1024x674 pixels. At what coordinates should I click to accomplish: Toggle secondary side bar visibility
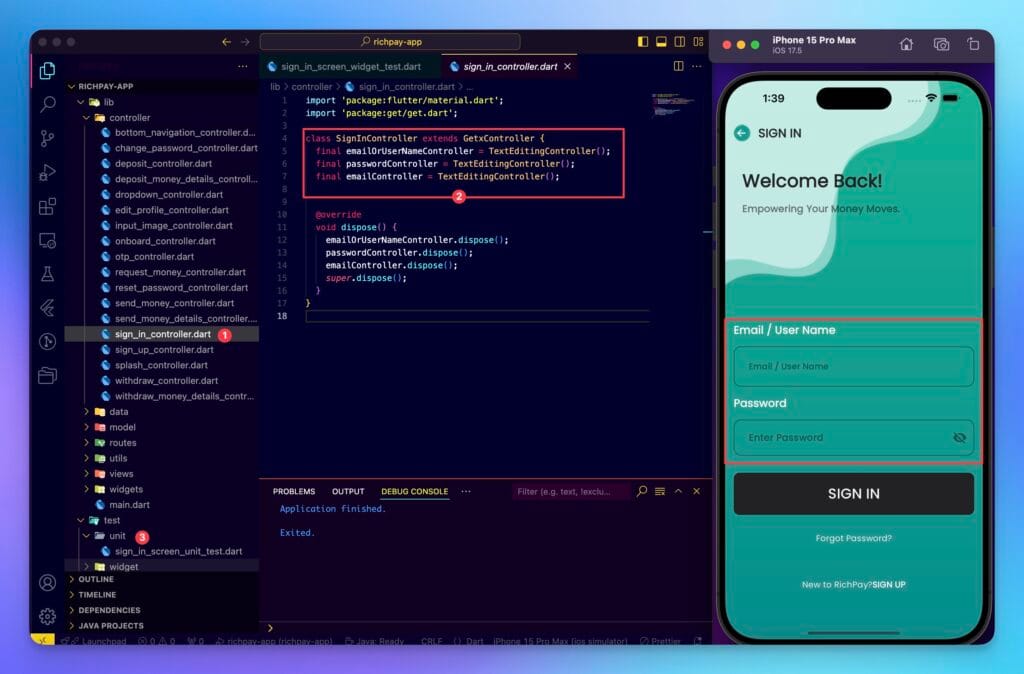679,42
